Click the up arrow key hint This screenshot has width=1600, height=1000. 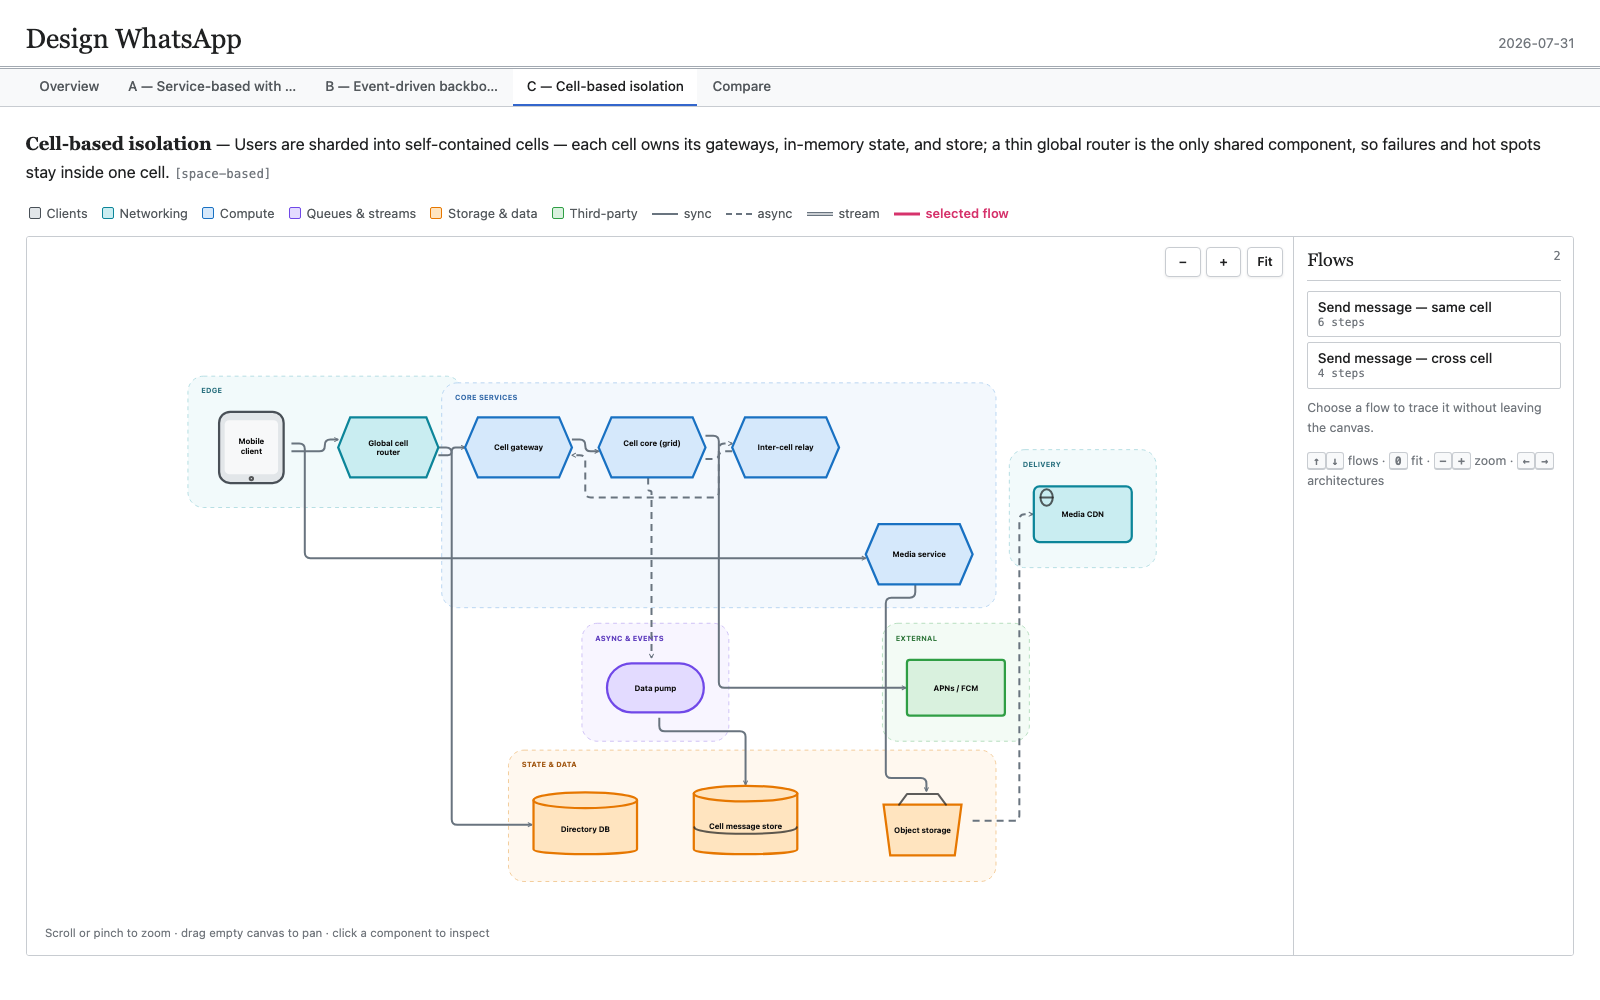[x=1316, y=461]
